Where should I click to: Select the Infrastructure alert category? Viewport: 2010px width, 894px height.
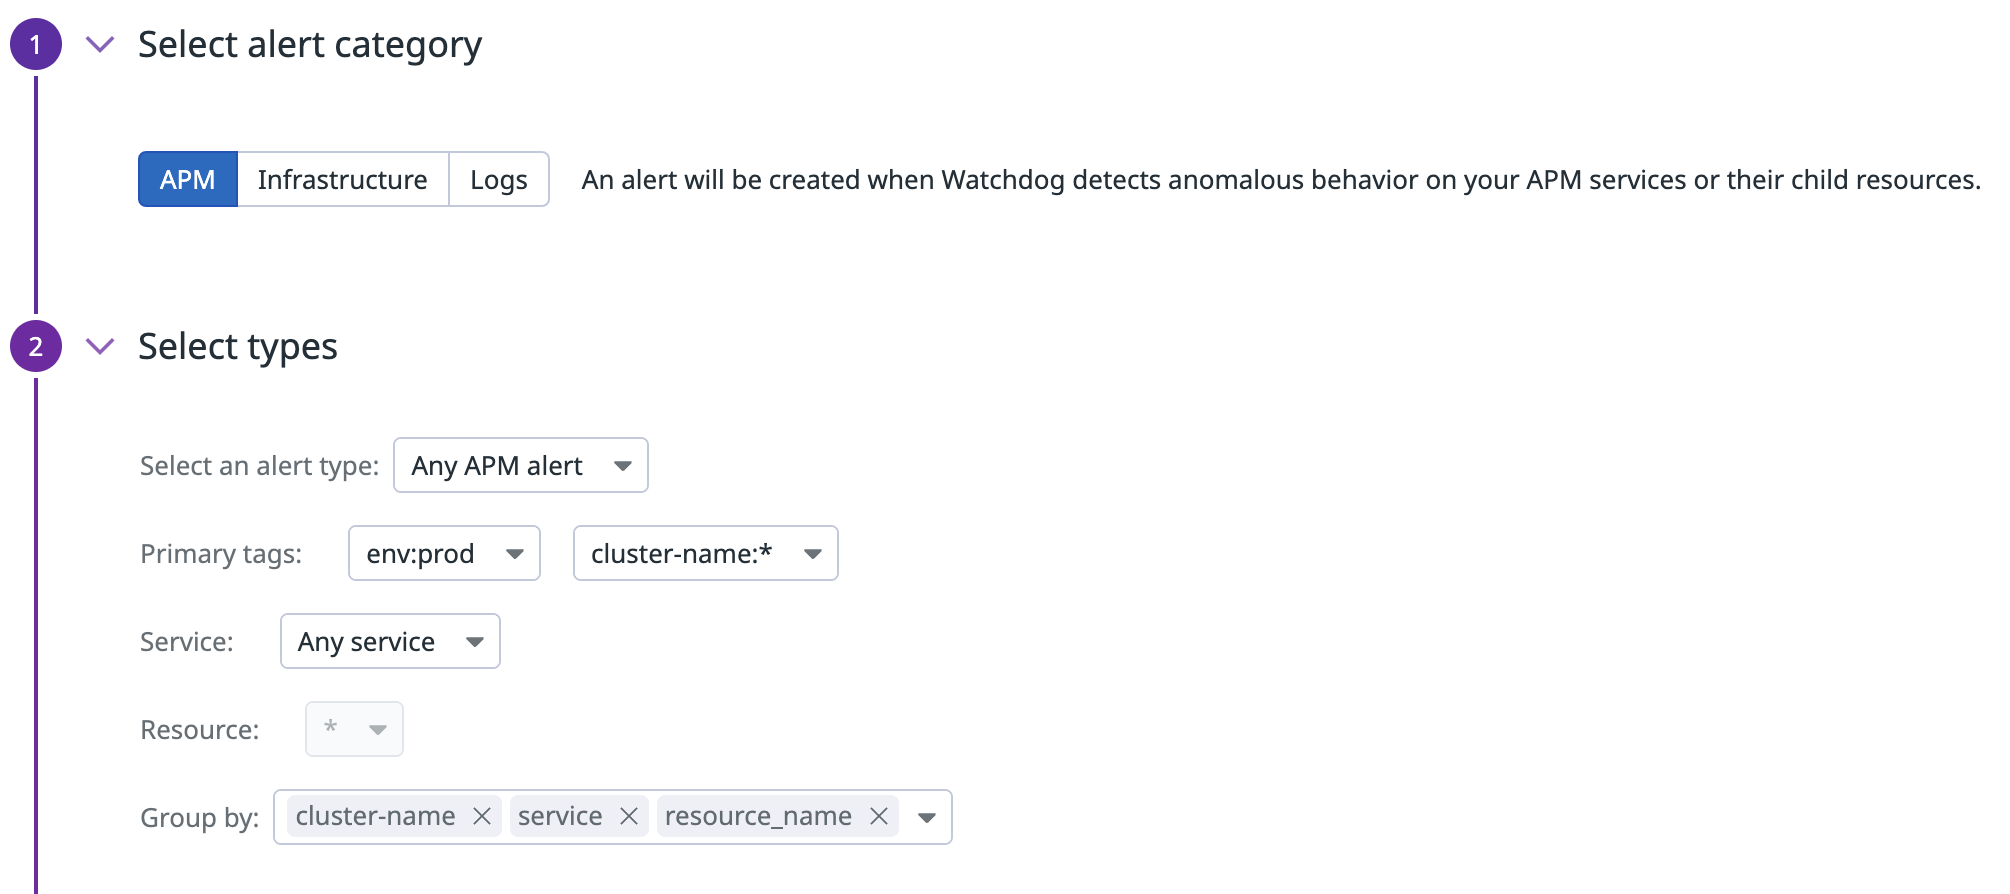(342, 180)
